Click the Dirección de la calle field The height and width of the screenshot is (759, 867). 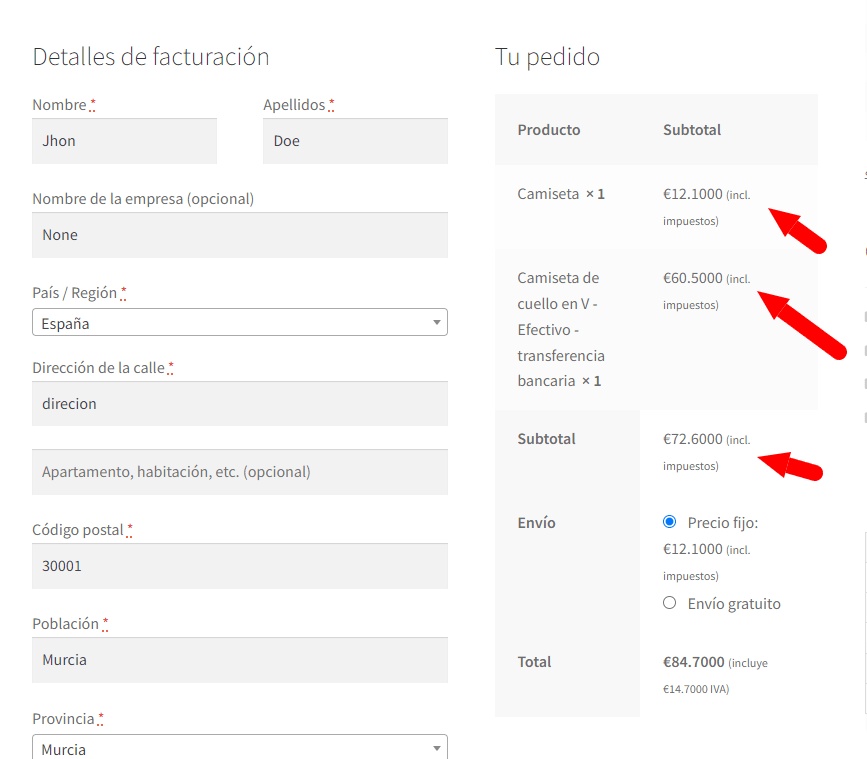click(x=240, y=404)
